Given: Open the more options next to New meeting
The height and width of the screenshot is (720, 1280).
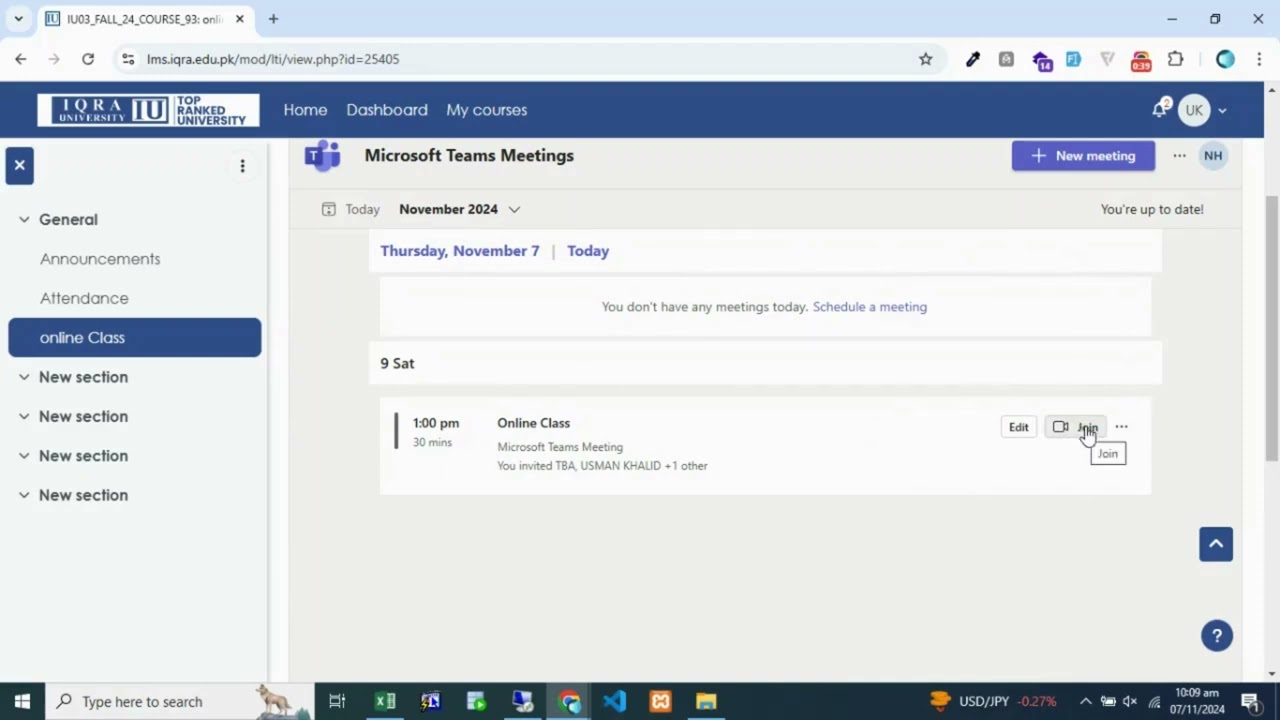Looking at the screenshot, I should click(x=1180, y=156).
